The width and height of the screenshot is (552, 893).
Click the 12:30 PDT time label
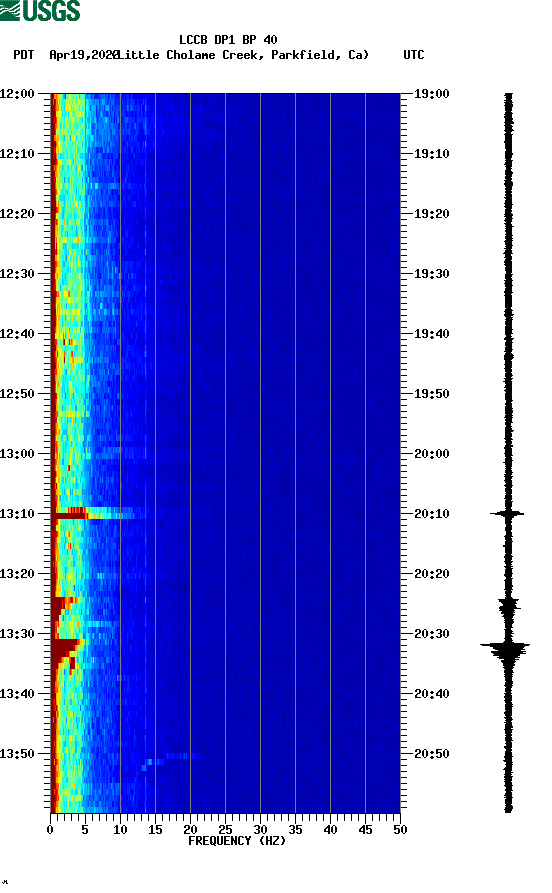(17, 273)
